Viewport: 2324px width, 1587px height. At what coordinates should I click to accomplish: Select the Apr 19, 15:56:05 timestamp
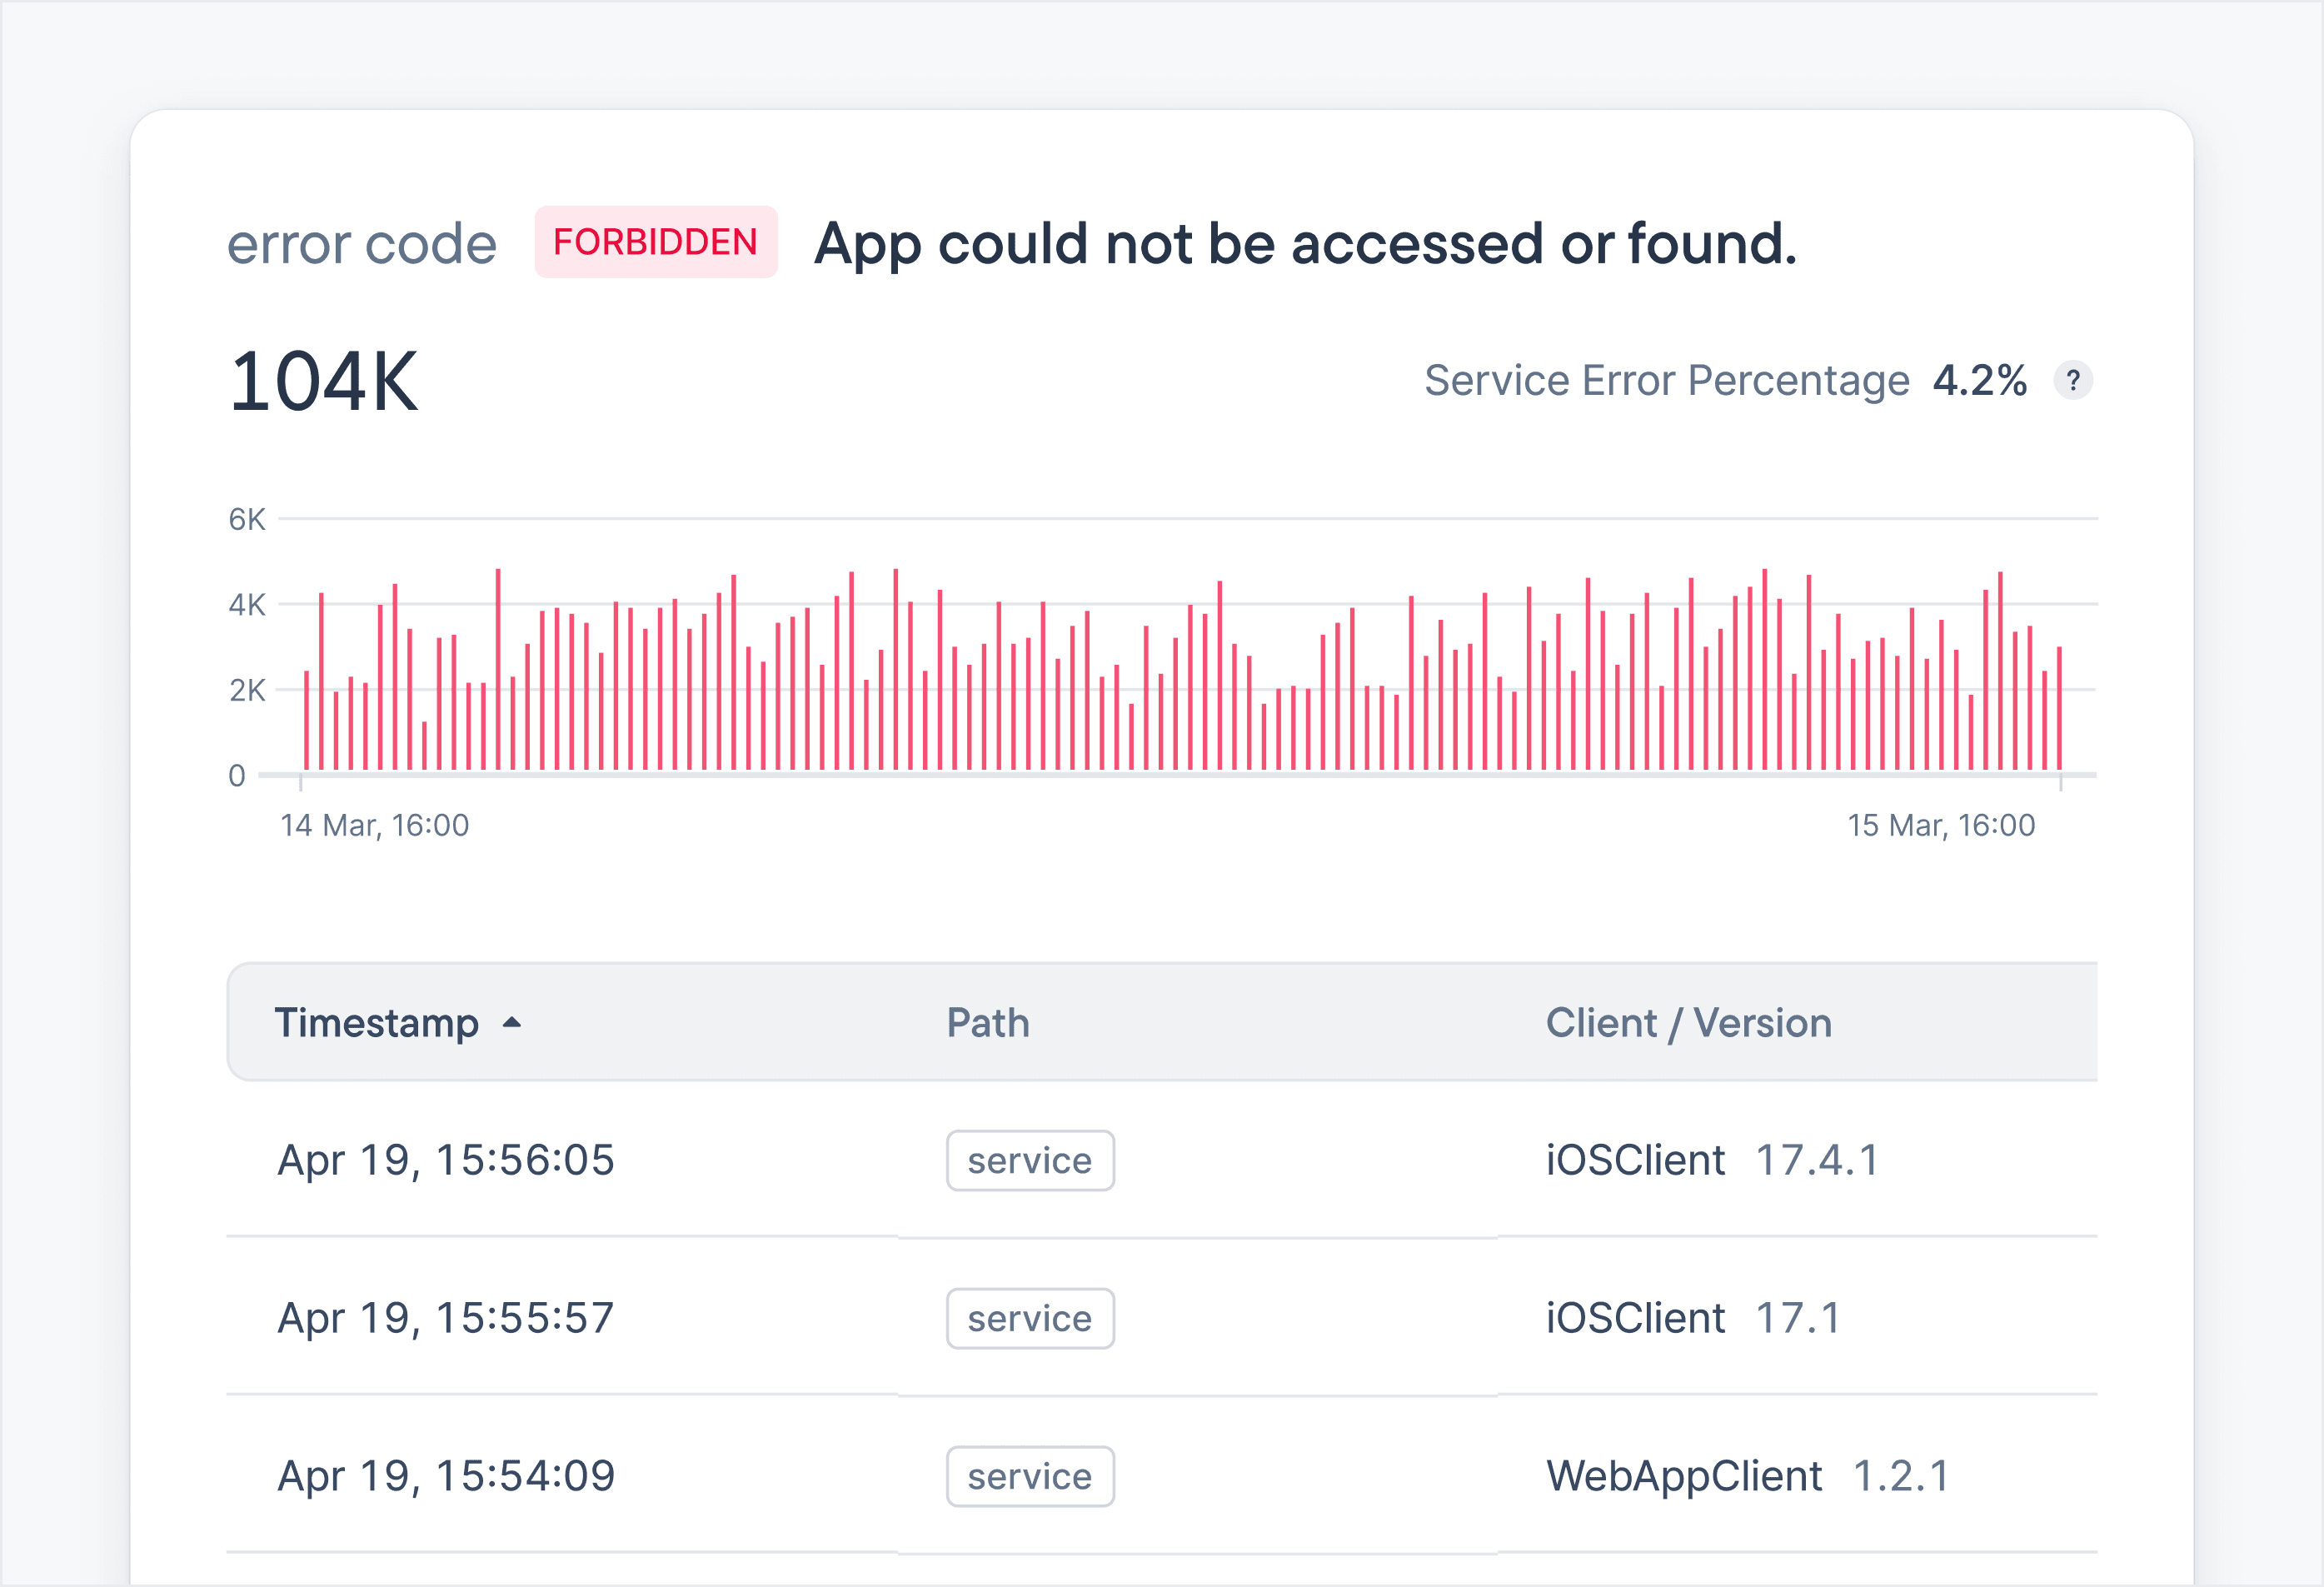[x=446, y=1160]
